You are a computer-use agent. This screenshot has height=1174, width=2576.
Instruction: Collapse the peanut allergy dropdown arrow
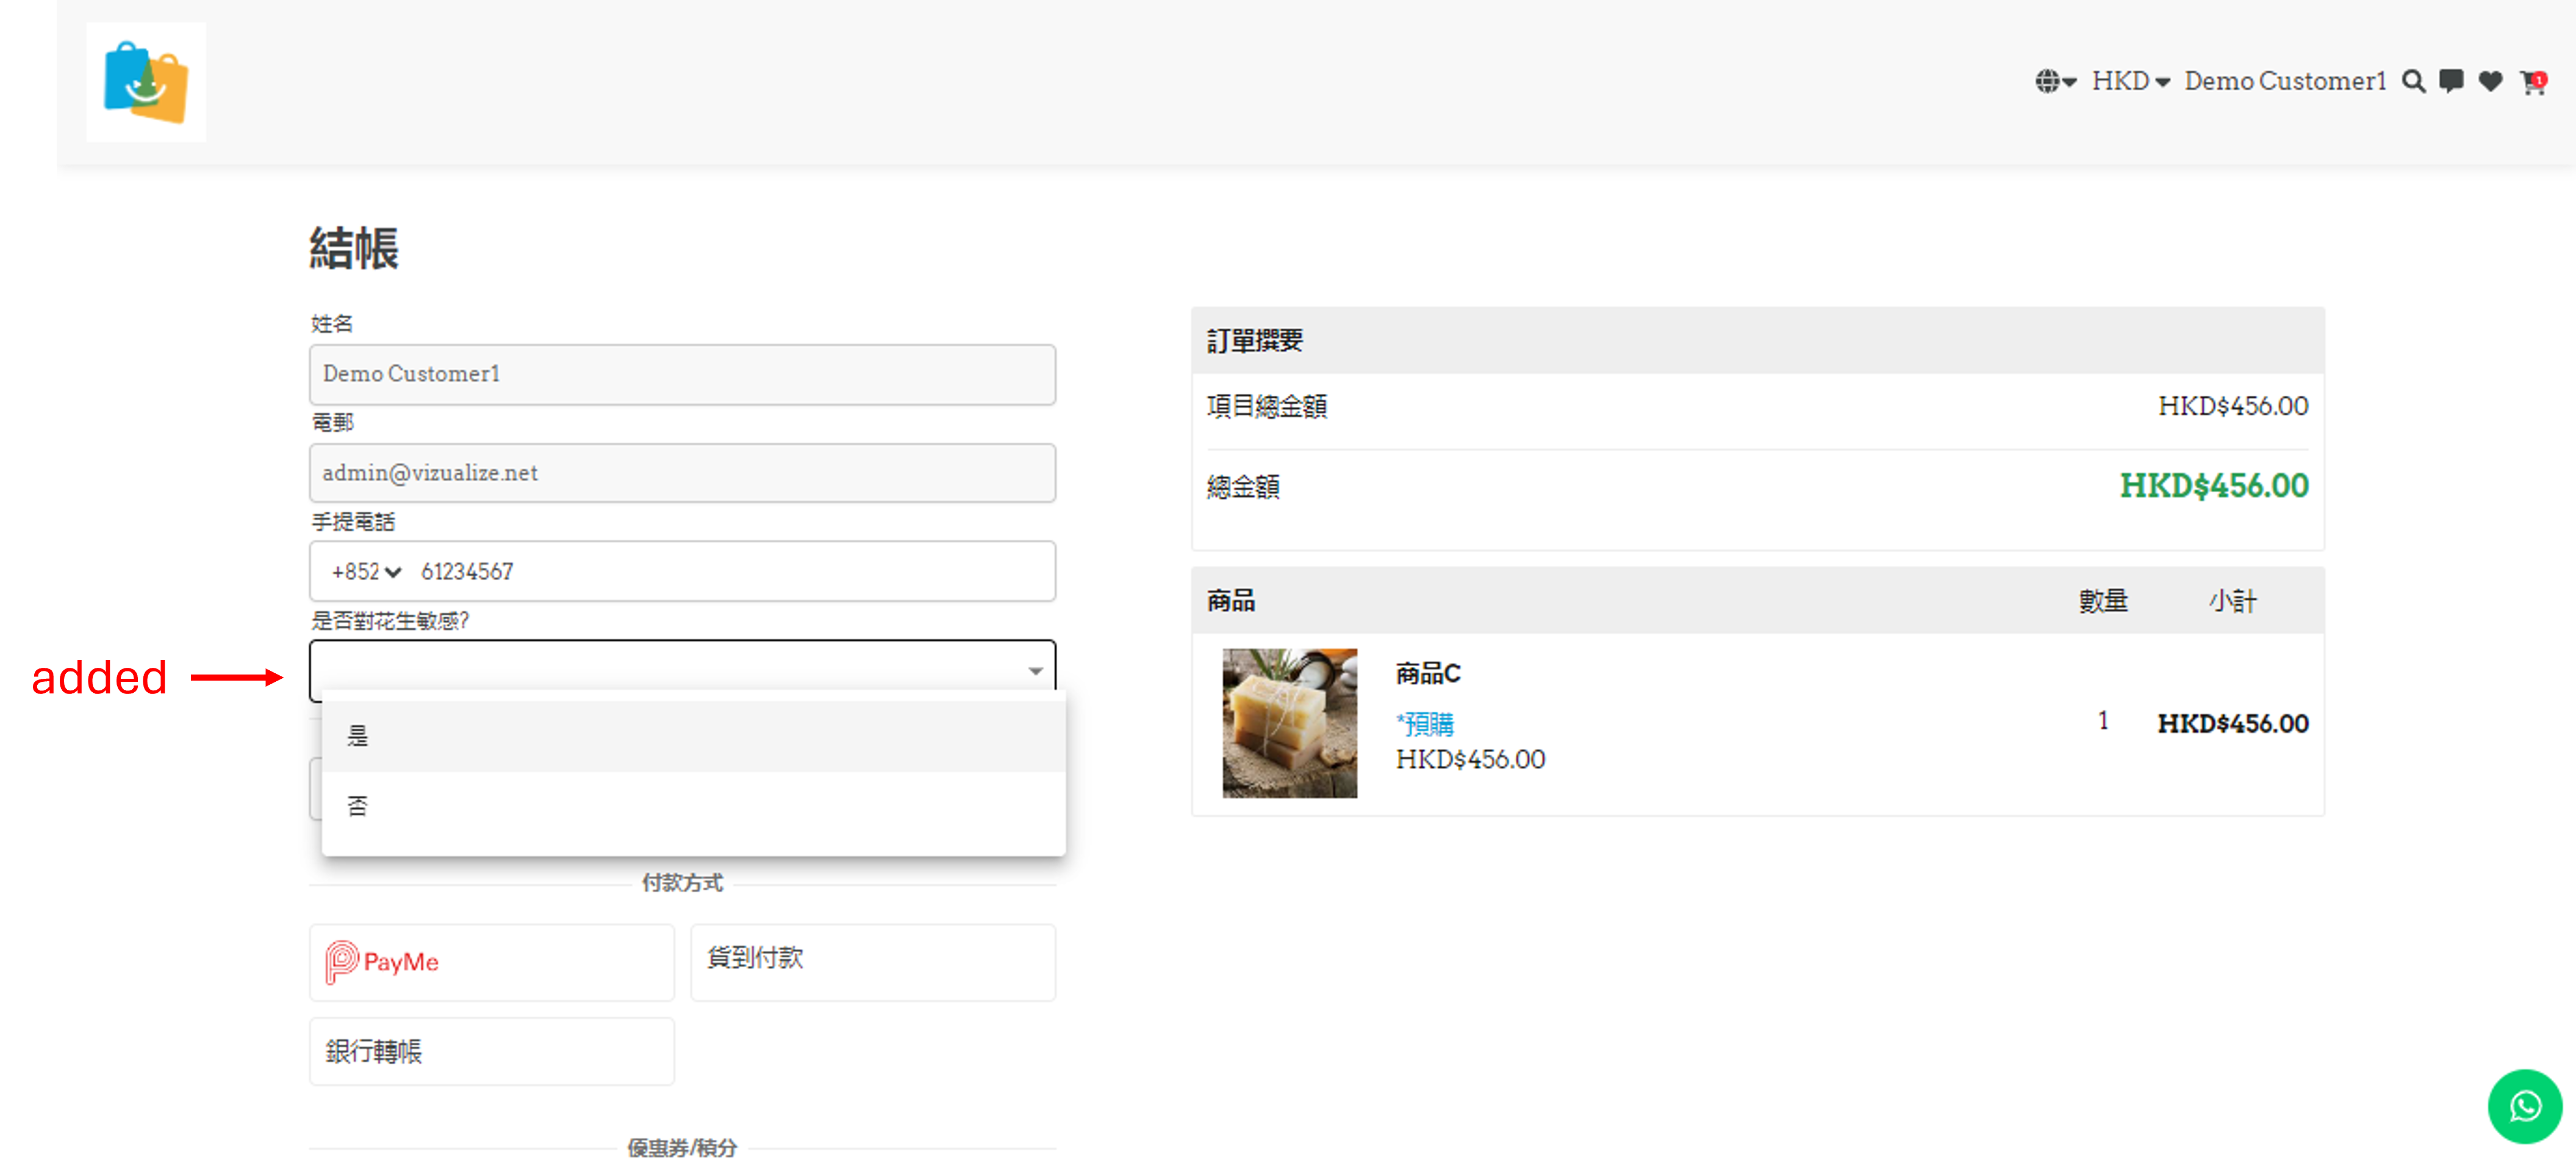pos(1035,671)
